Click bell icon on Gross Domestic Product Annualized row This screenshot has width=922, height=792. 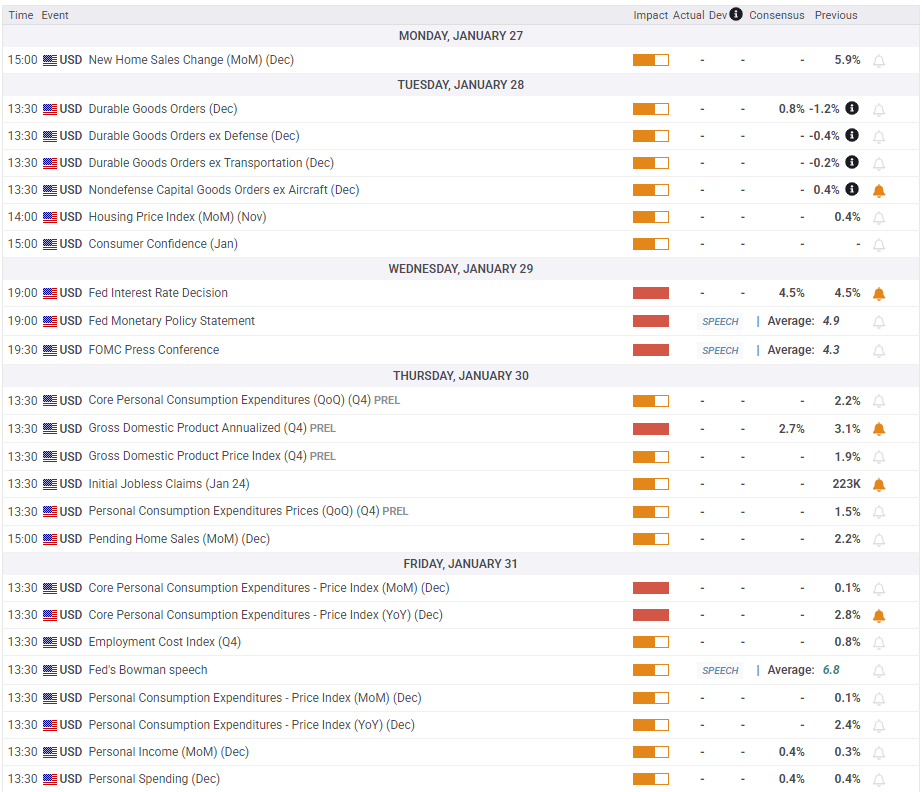pos(878,429)
